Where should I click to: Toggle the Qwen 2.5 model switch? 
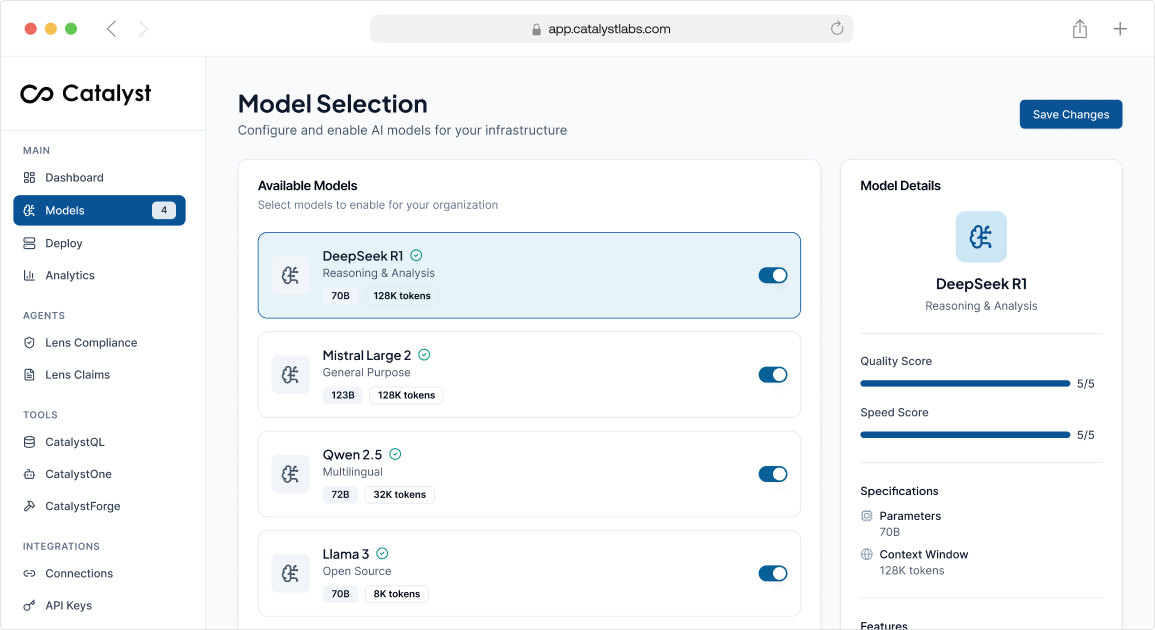coord(773,475)
